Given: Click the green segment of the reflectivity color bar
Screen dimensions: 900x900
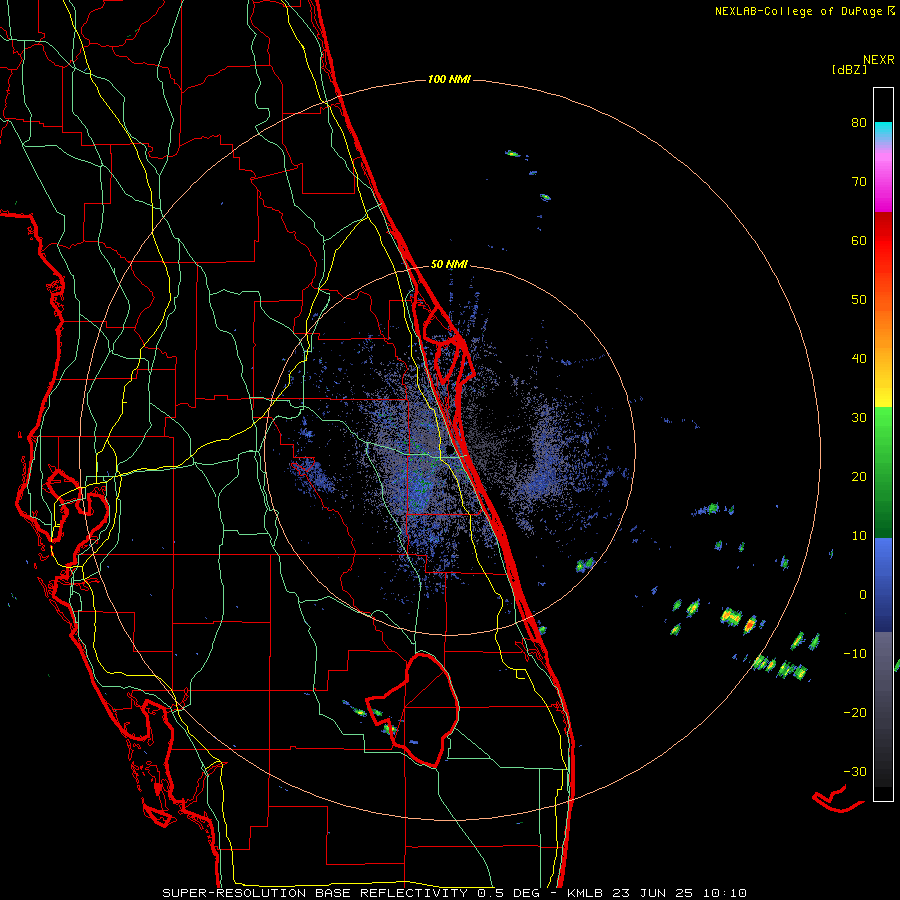Looking at the screenshot, I should click(883, 472).
